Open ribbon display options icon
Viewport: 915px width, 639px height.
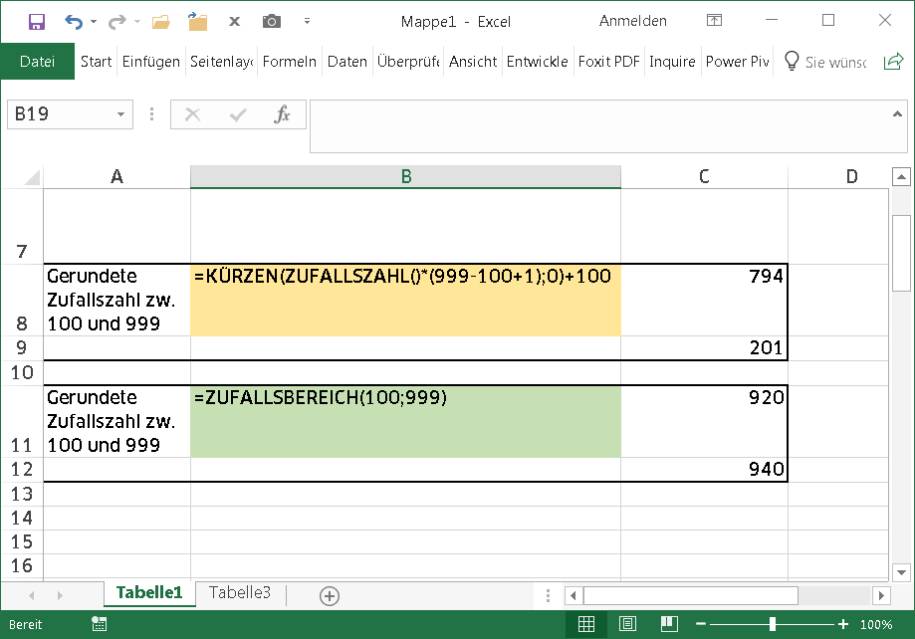click(714, 20)
